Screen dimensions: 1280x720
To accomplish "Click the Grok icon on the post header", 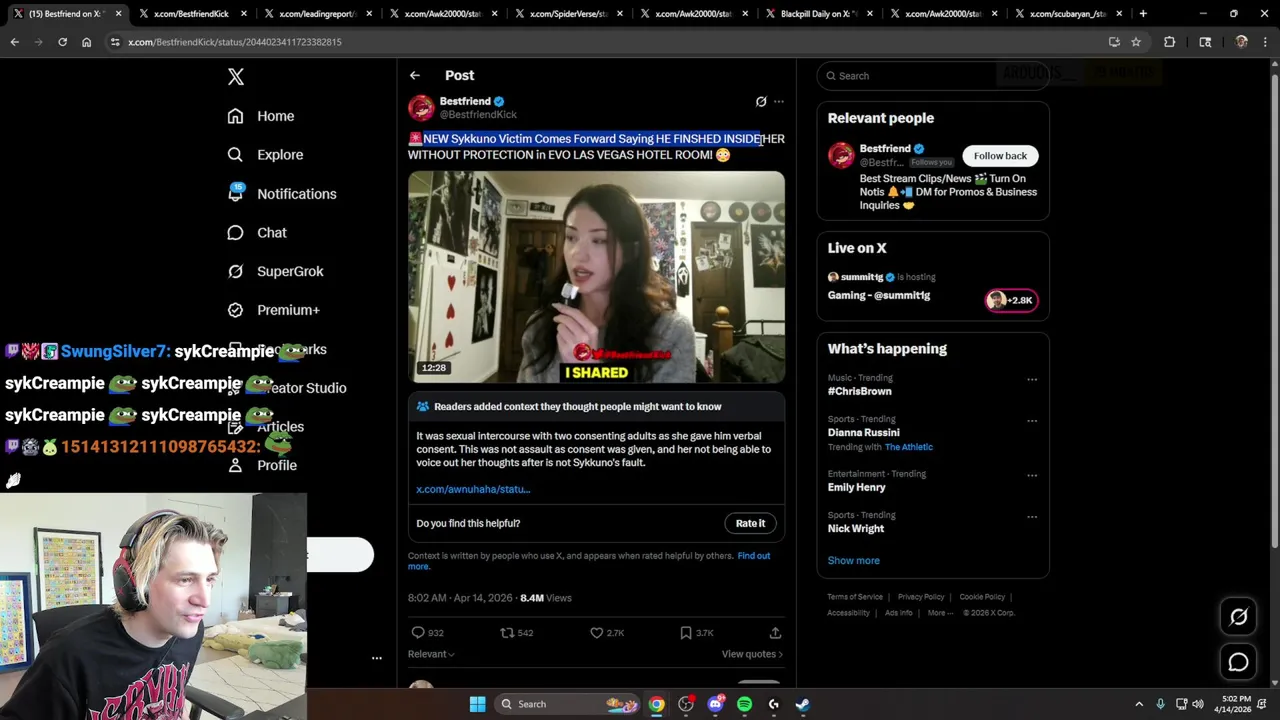I will point(761,101).
